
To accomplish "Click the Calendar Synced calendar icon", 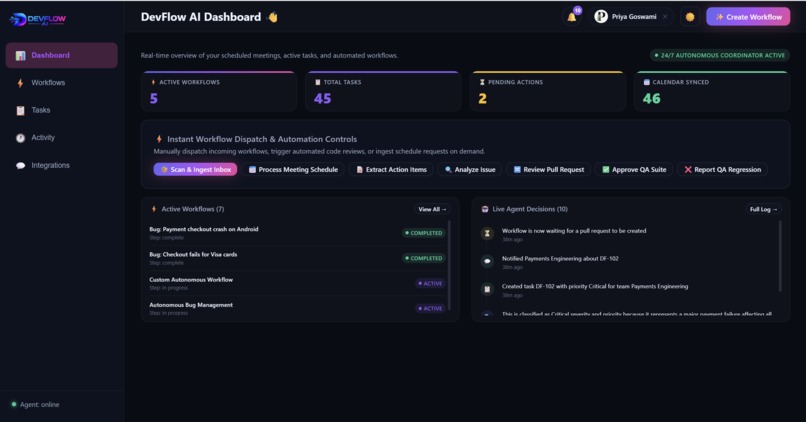I will (x=646, y=82).
